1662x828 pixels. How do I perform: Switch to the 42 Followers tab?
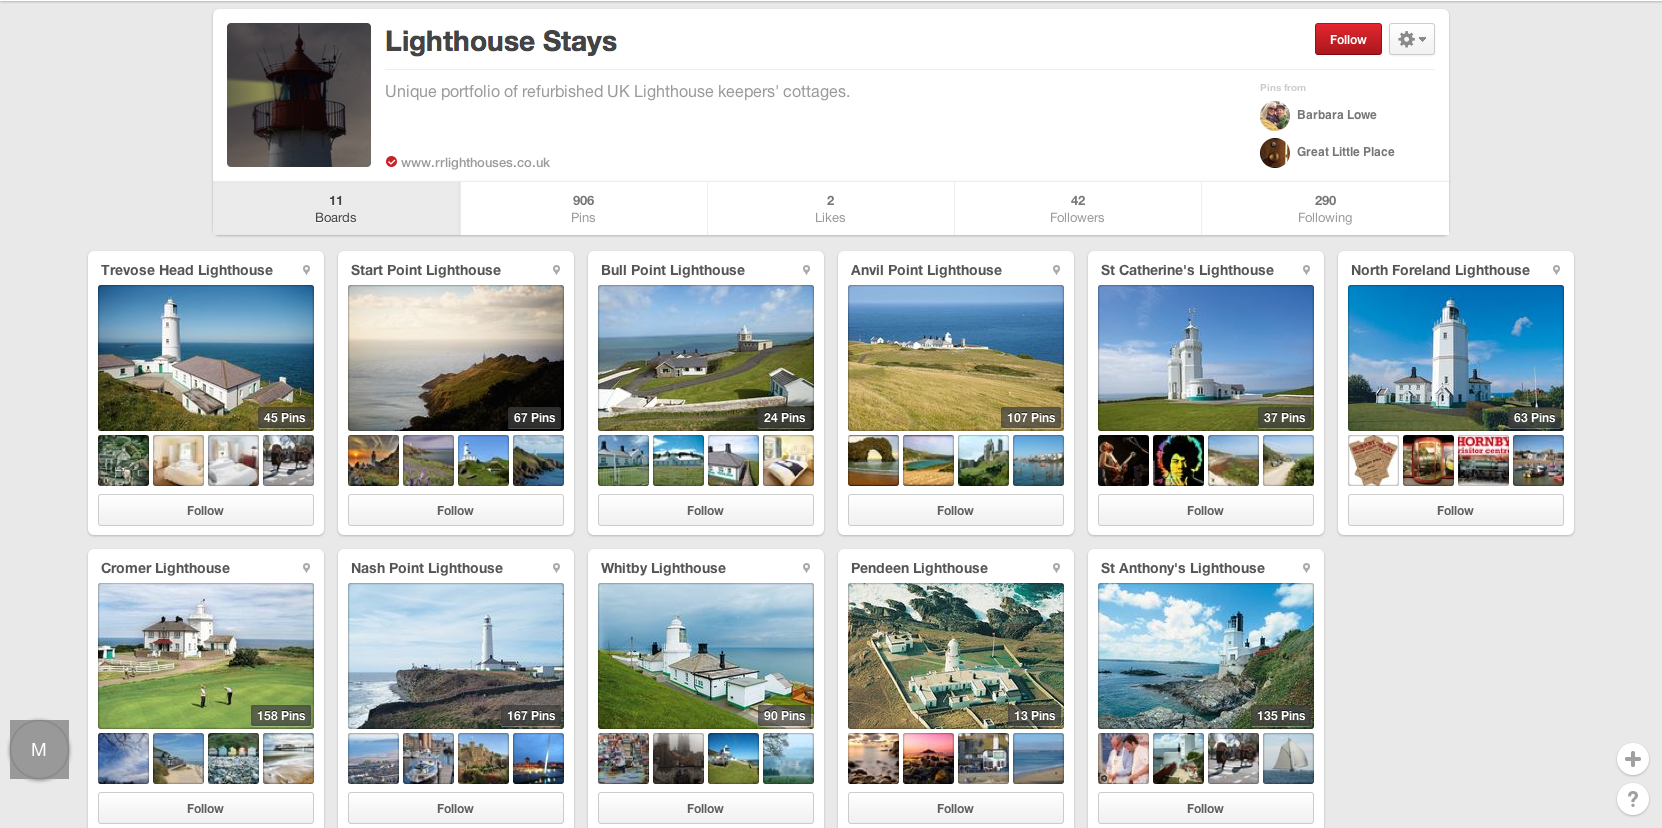click(x=1077, y=208)
